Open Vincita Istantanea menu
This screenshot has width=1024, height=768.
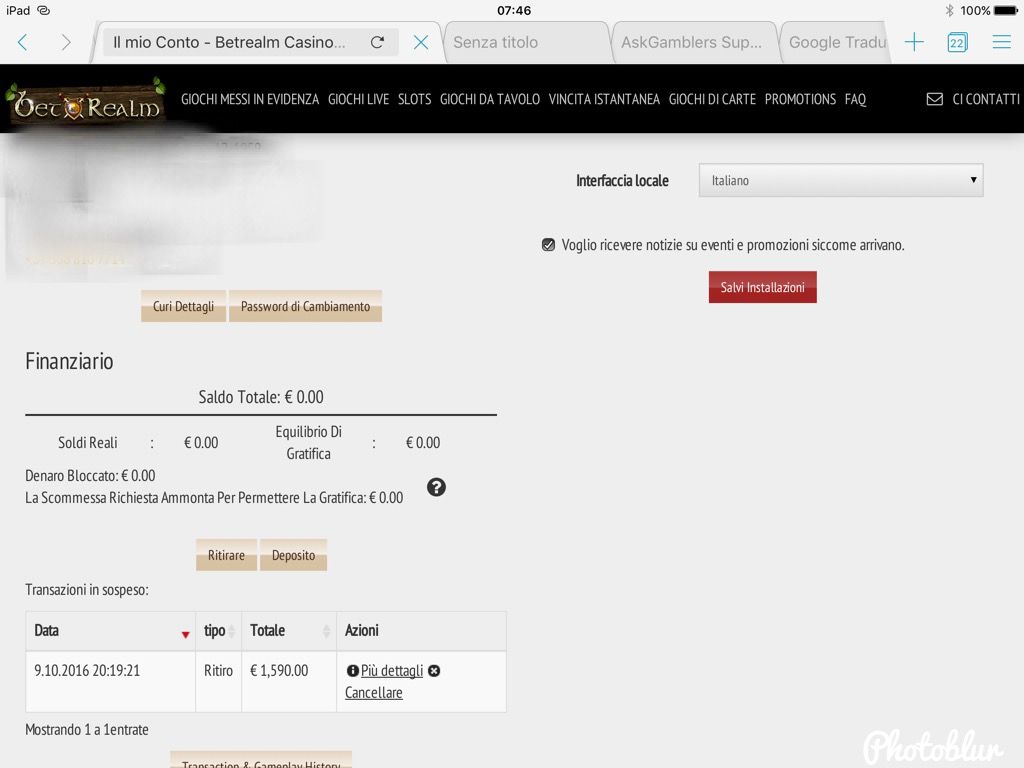[x=604, y=99]
